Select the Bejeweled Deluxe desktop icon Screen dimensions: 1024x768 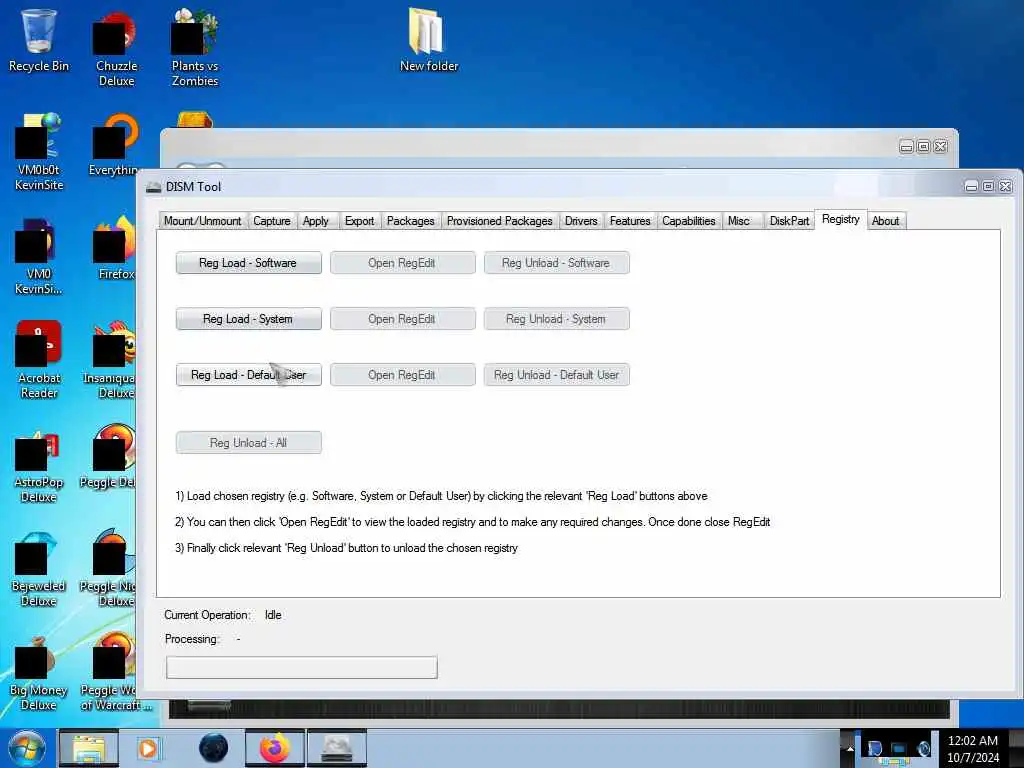click(x=39, y=568)
